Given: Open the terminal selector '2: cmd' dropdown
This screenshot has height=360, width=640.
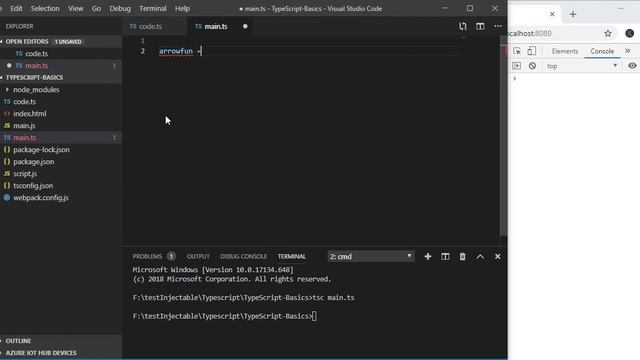Looking at the screenshot, I should point(371,256).
